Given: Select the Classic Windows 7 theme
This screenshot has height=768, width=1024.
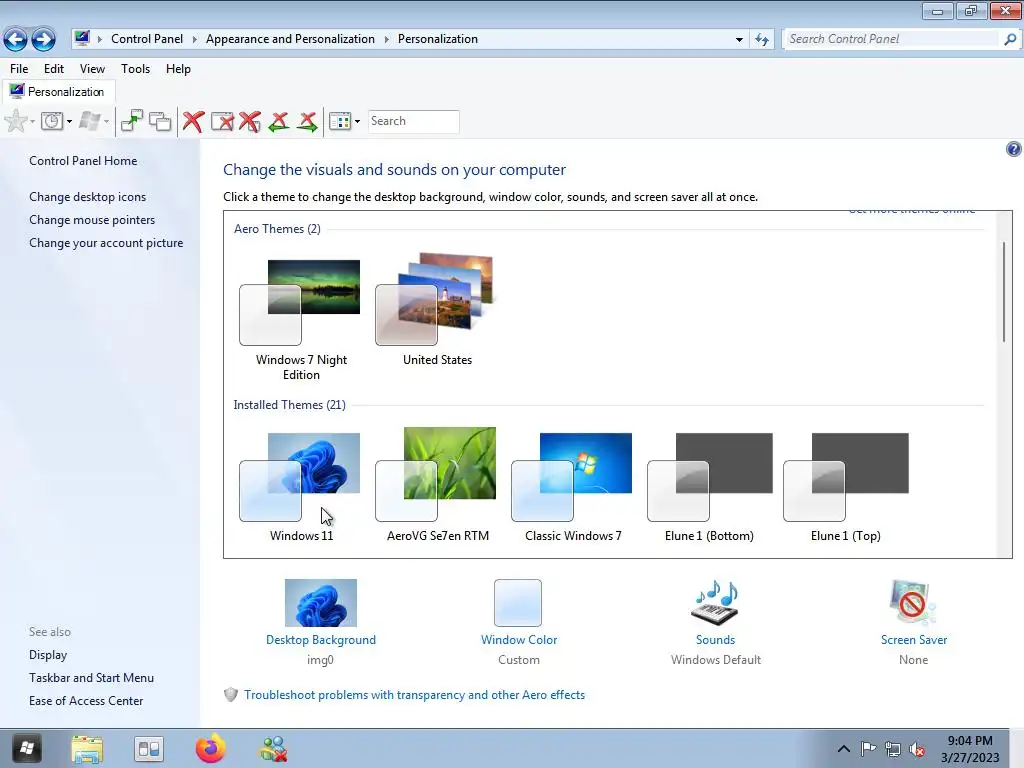Looking at the screenshot, I should [x=573, y=487].
